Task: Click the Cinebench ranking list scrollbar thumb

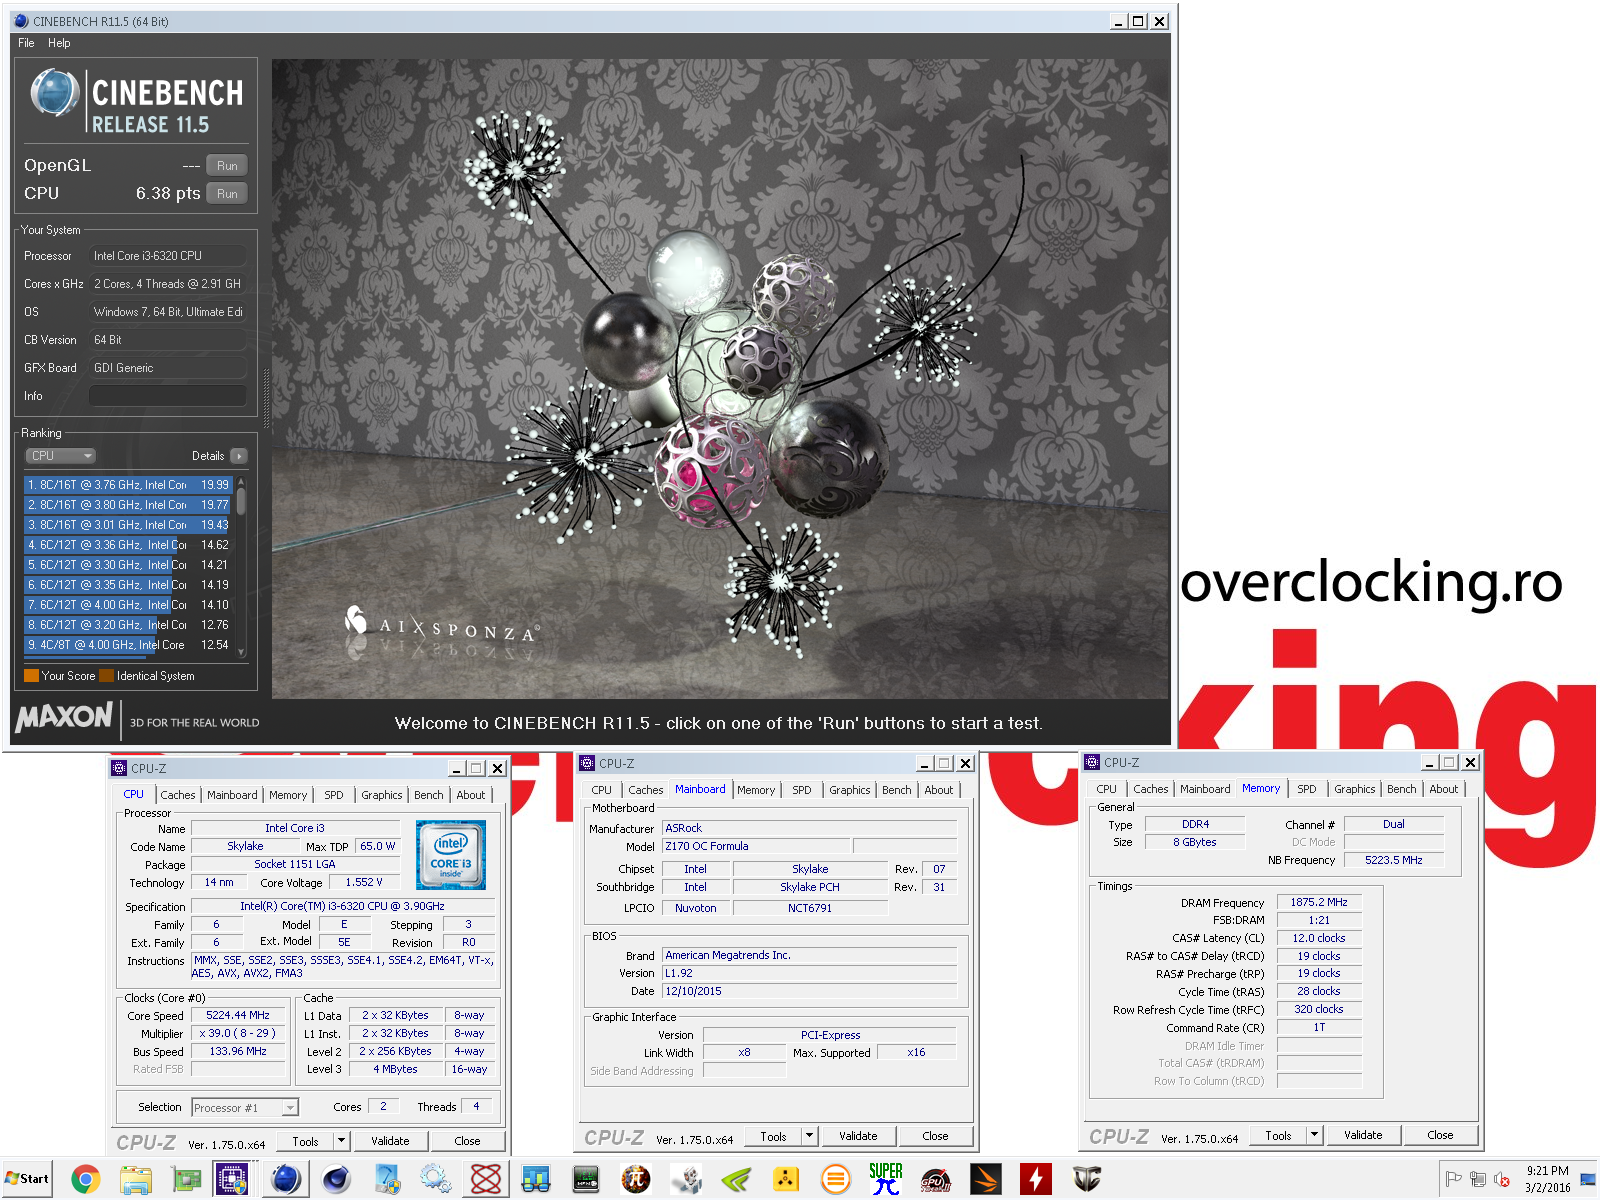Action: pyautogui.click(x=241, y=500)
